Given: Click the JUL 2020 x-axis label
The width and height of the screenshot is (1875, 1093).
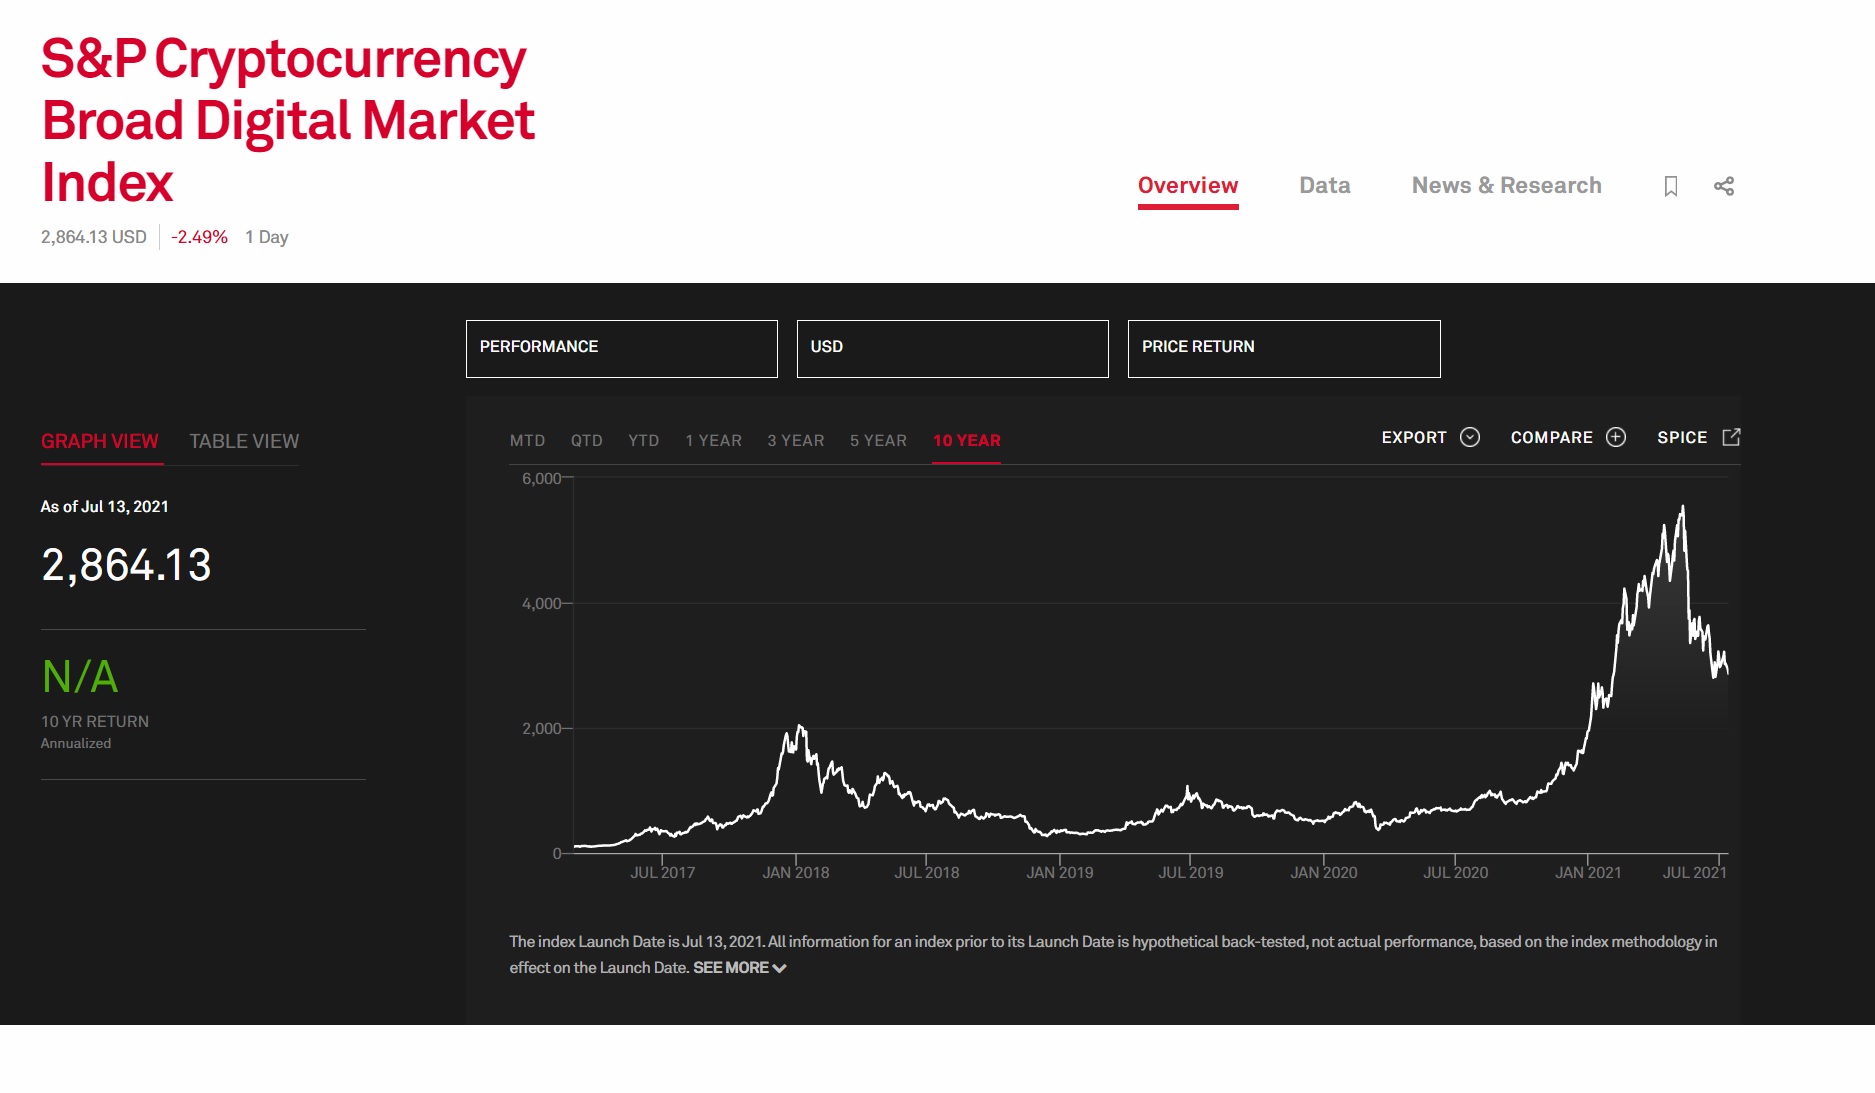Looking at the screenshot, I should [x=1456, y=873].
